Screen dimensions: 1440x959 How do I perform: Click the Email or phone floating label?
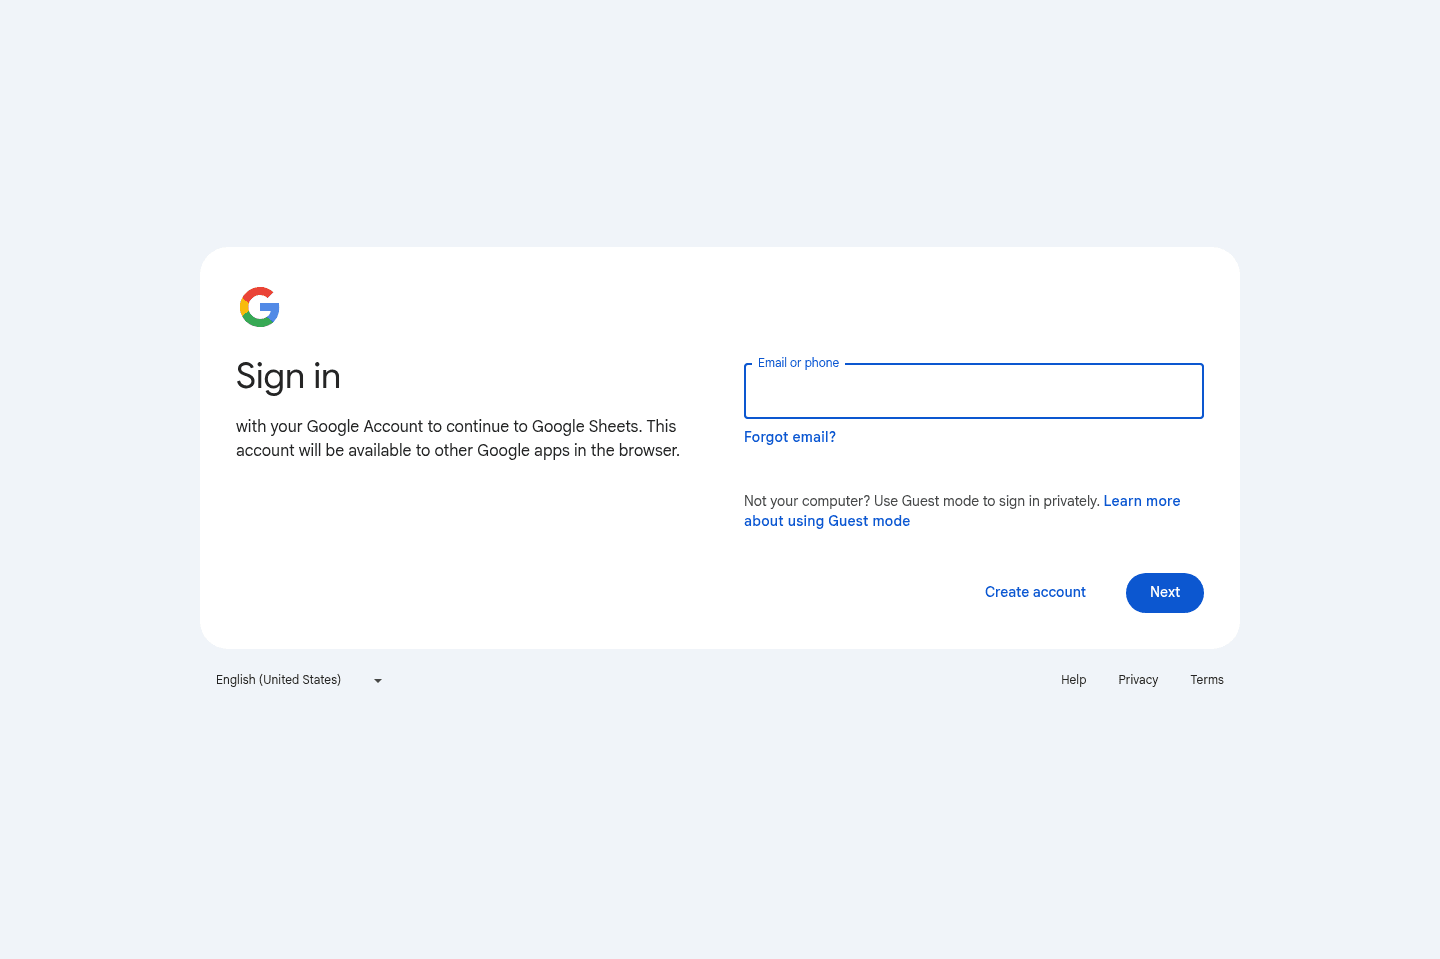coord(798,363)
